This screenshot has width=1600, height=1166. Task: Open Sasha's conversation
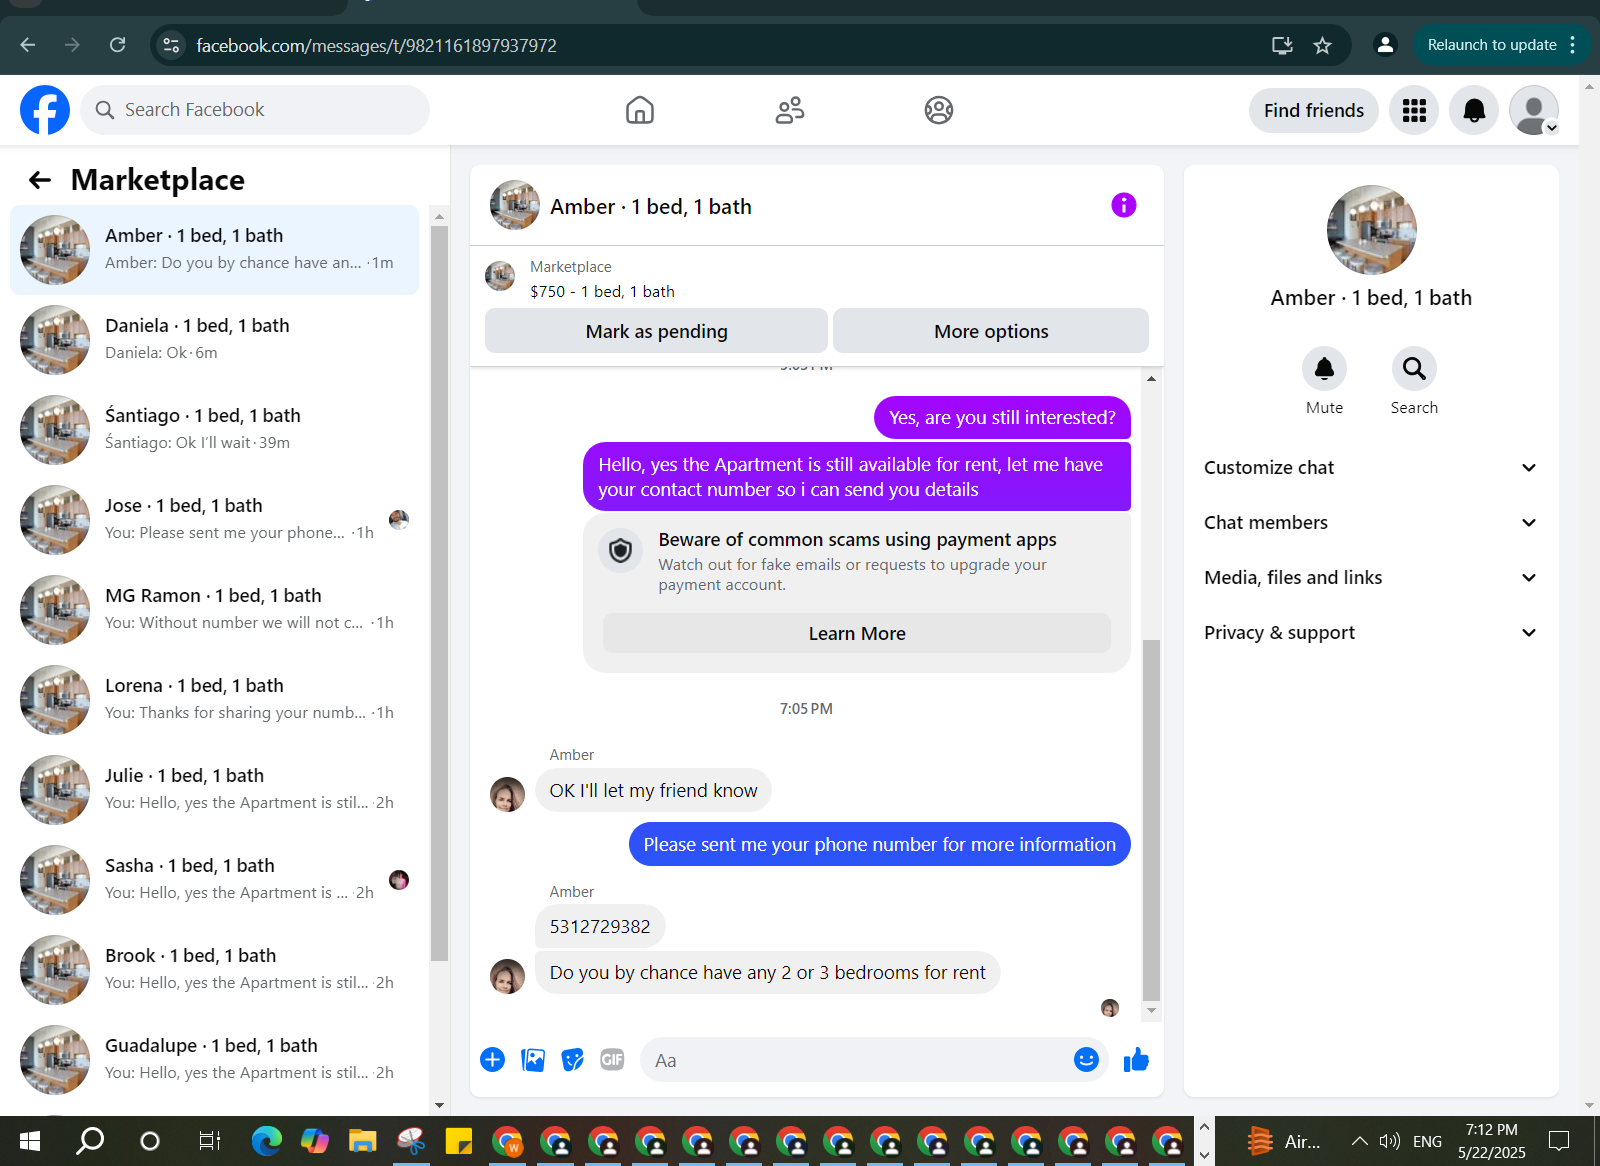215,880
